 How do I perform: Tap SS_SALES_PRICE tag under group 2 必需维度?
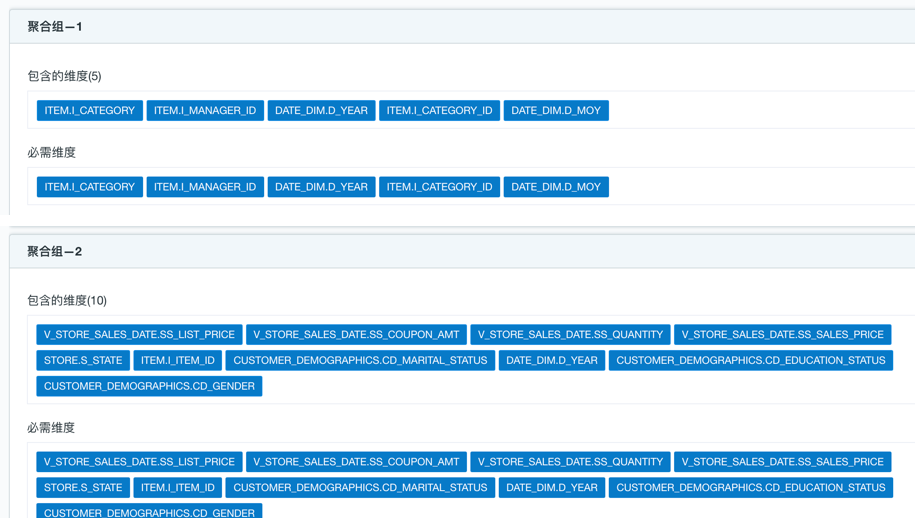coord(783,461)
